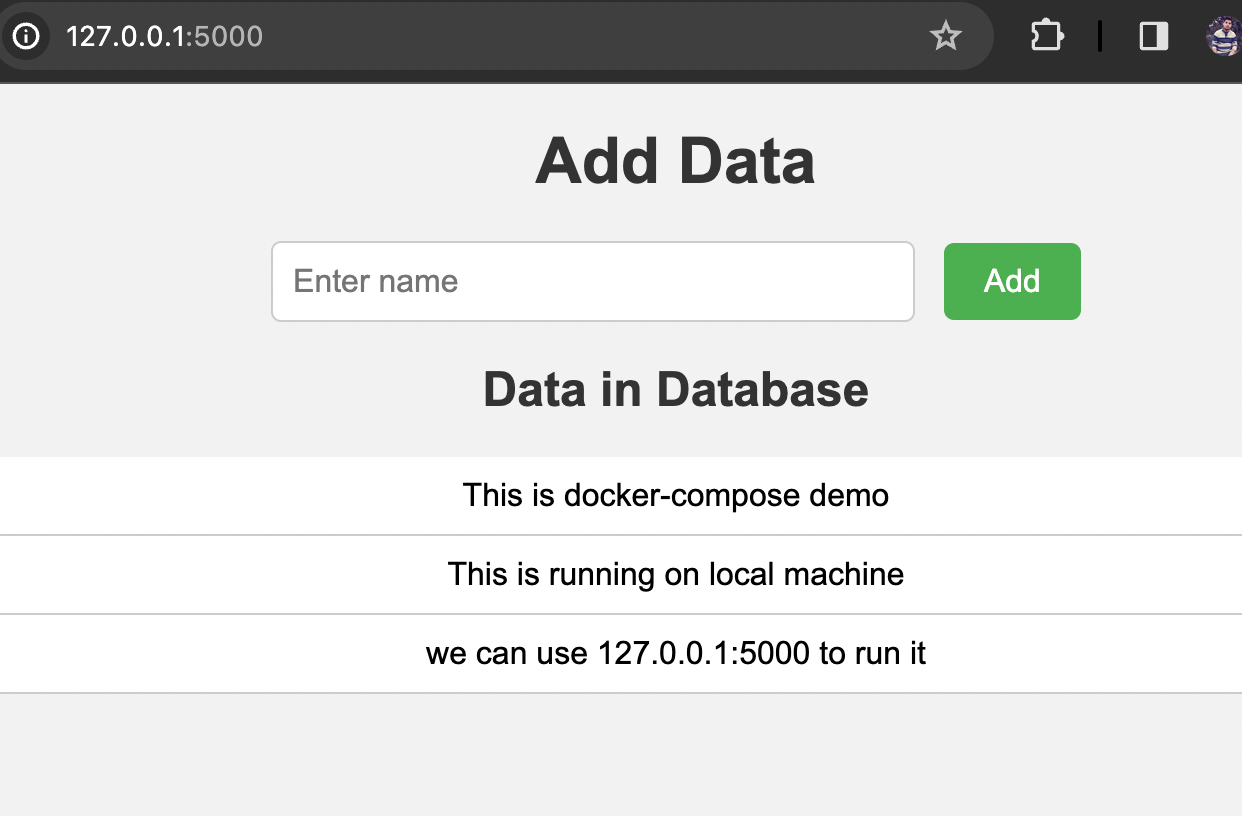Viewport: 1242px width, 816px height.
Task: Open the Extensions puzzle-piece menu
Action: pyautogui.click(x=1046, y=37)
